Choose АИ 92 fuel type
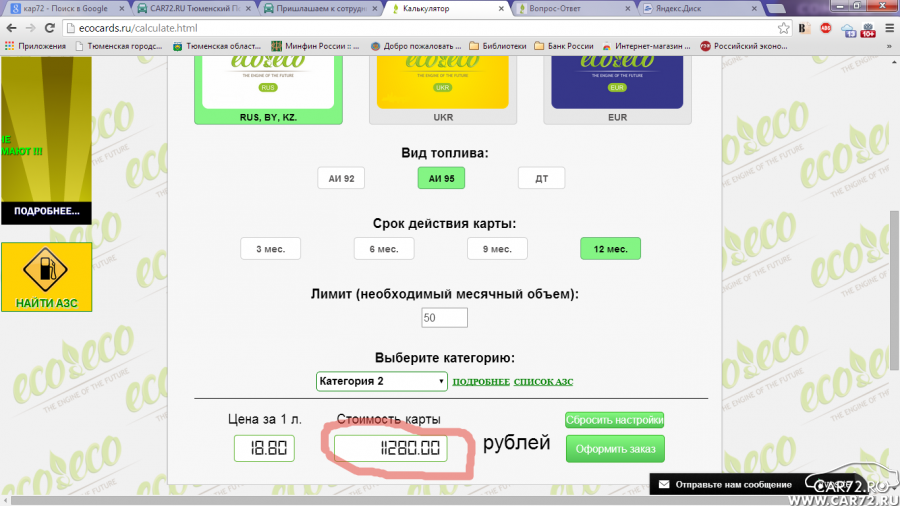Screen dimensions: 900x506 coord(341,178)
